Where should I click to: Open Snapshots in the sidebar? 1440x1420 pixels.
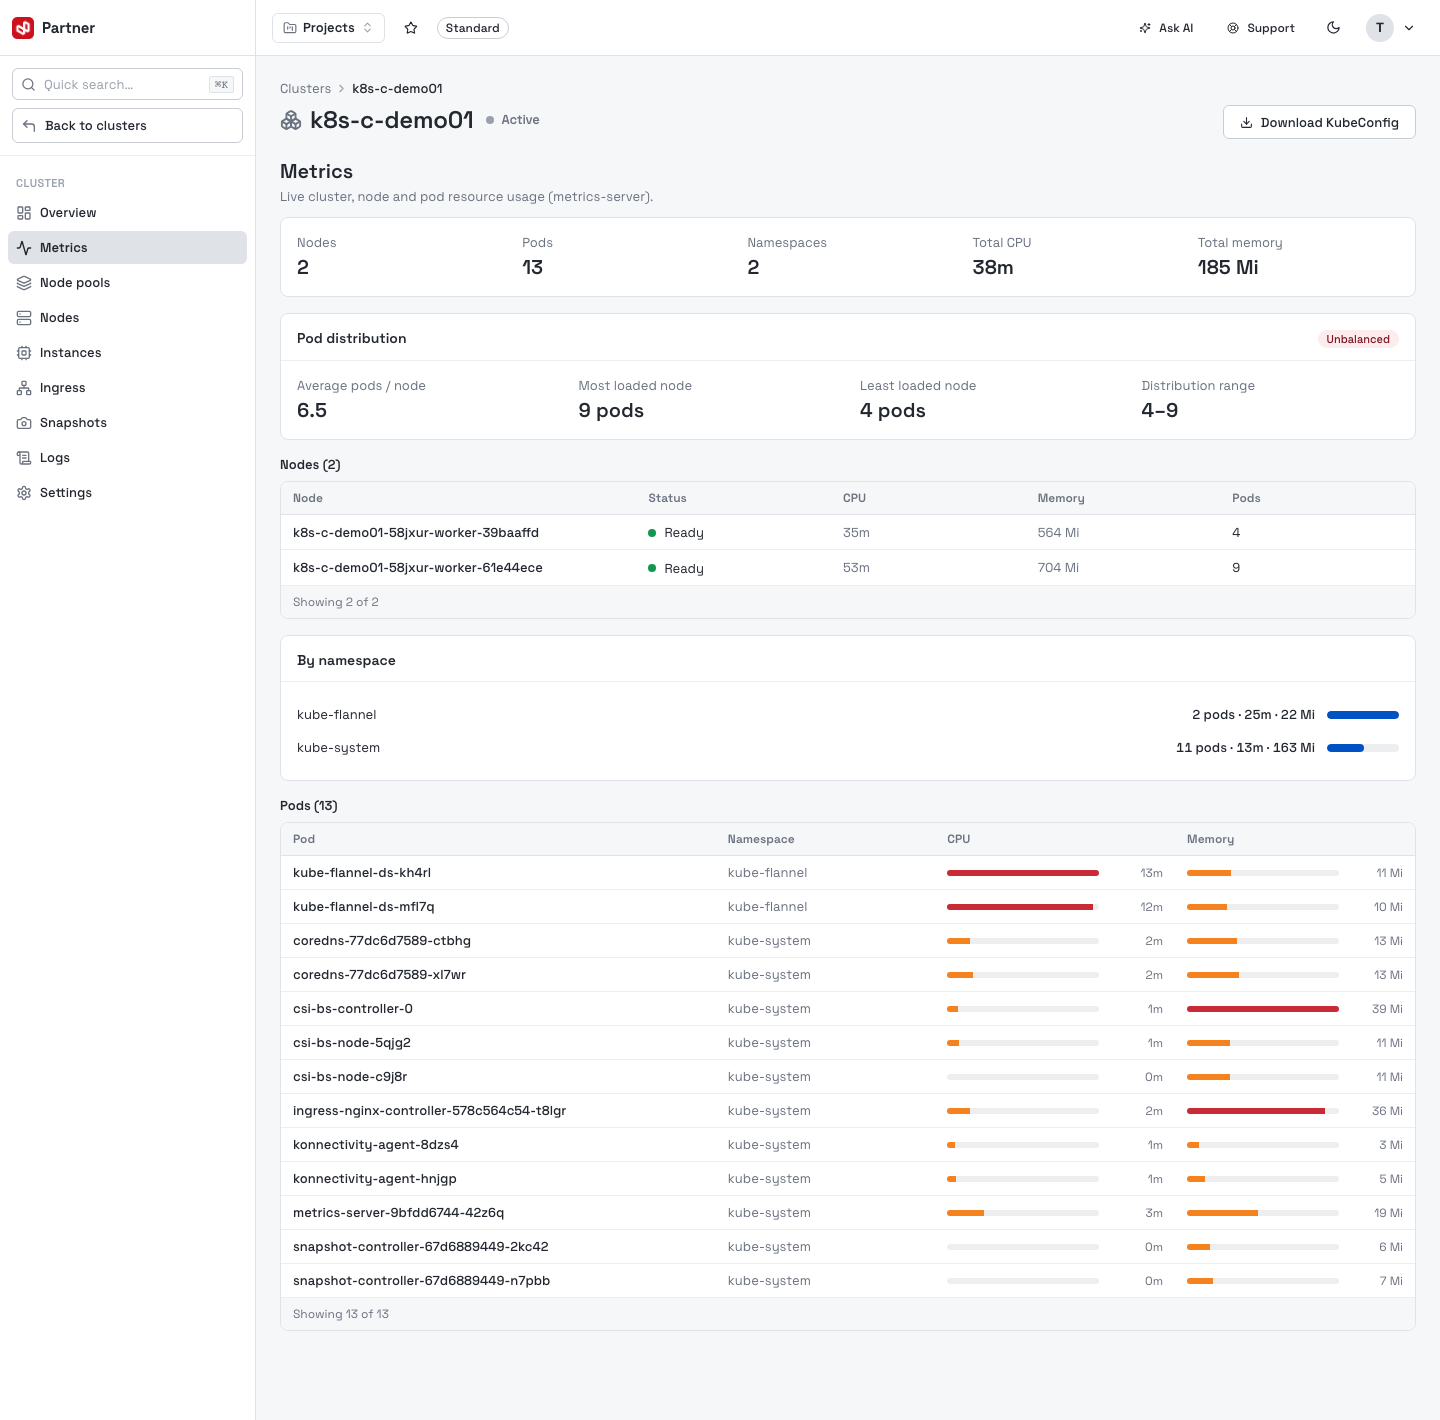click(127, 423)
